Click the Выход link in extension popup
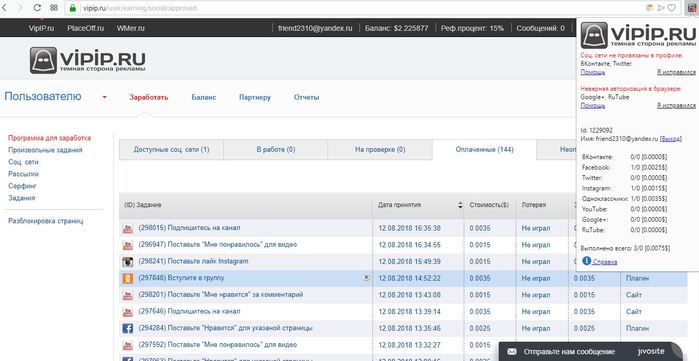This screenshot has height=361, width=699. 670,139
